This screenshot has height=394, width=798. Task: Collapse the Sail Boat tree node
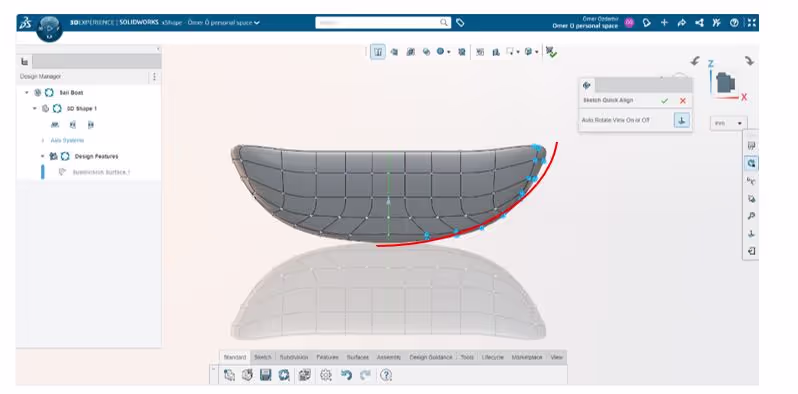coord(27,93)
